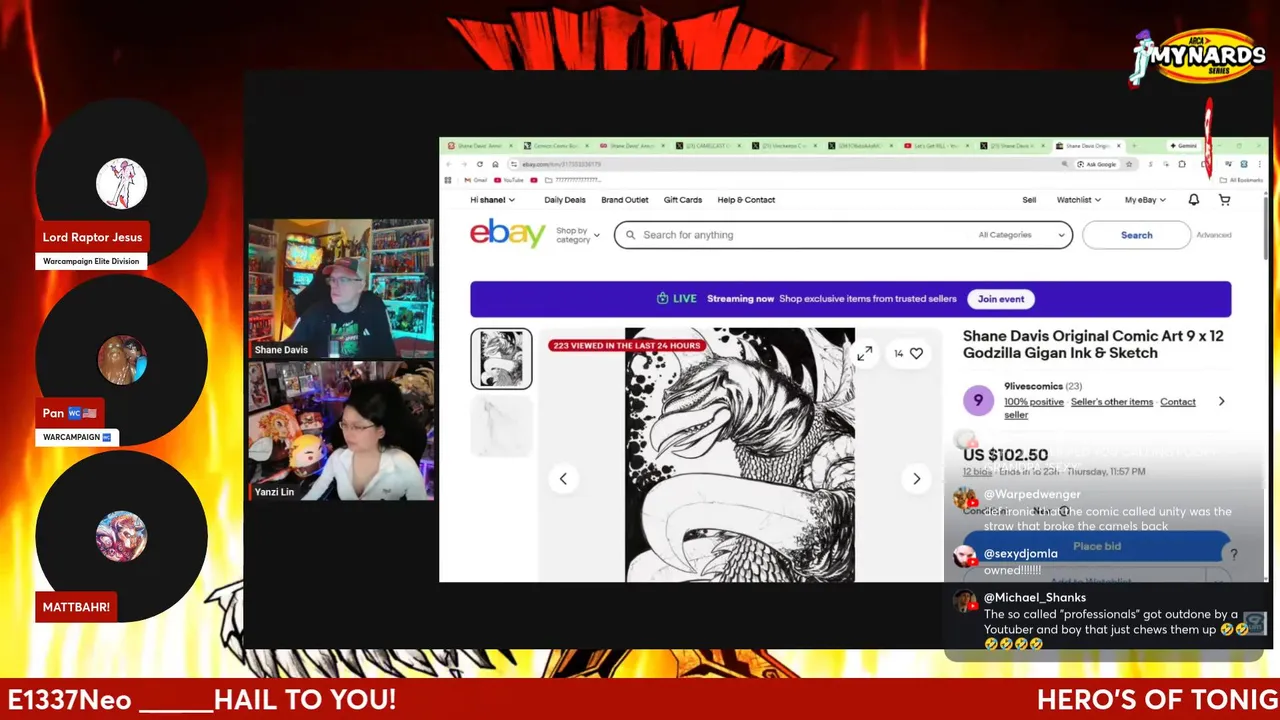The width and height of the screenshot is (1280, 720).
Task: Click the Place bid help question mark
Action: (1234, 554)
